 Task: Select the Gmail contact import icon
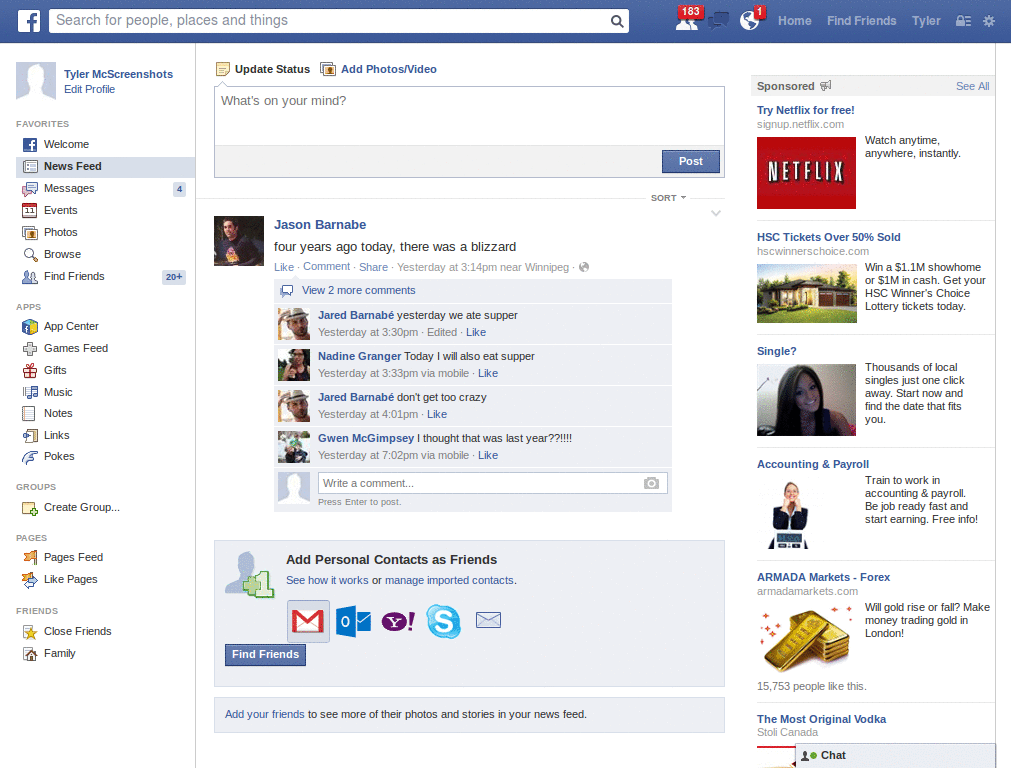(308, 620)
